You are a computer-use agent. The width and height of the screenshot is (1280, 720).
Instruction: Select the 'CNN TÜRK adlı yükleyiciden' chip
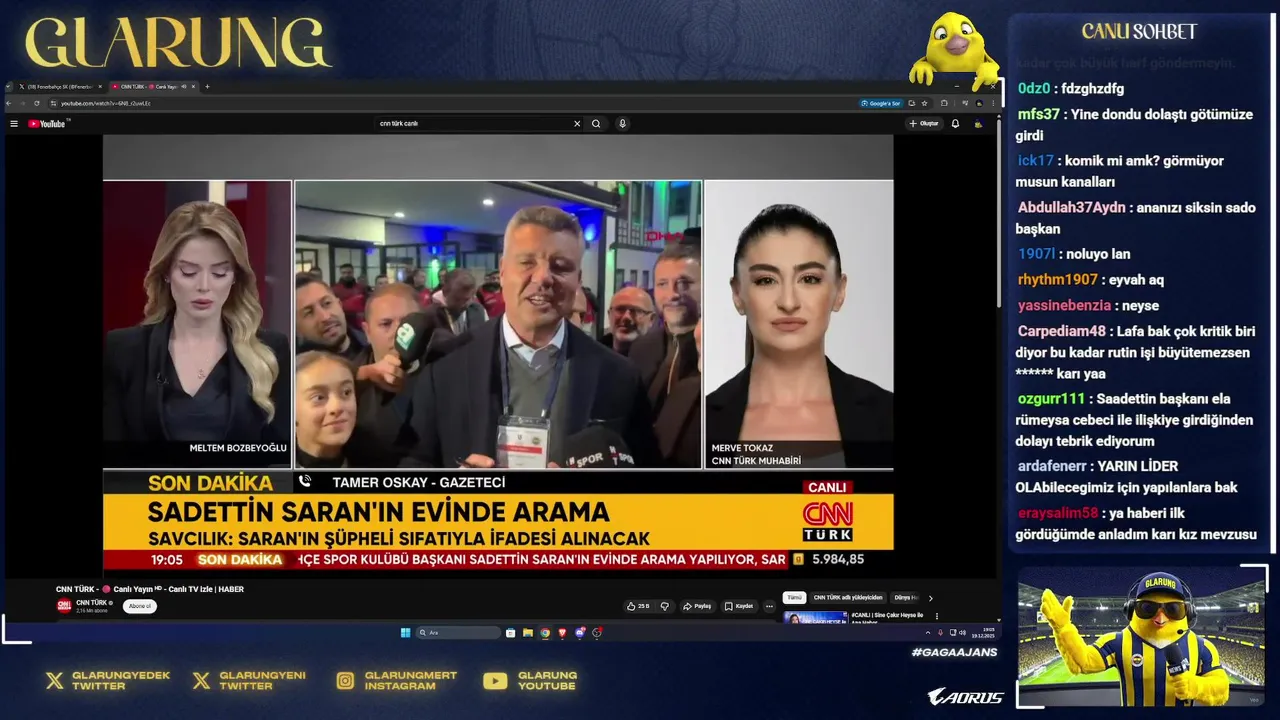[x=848, y=598]
